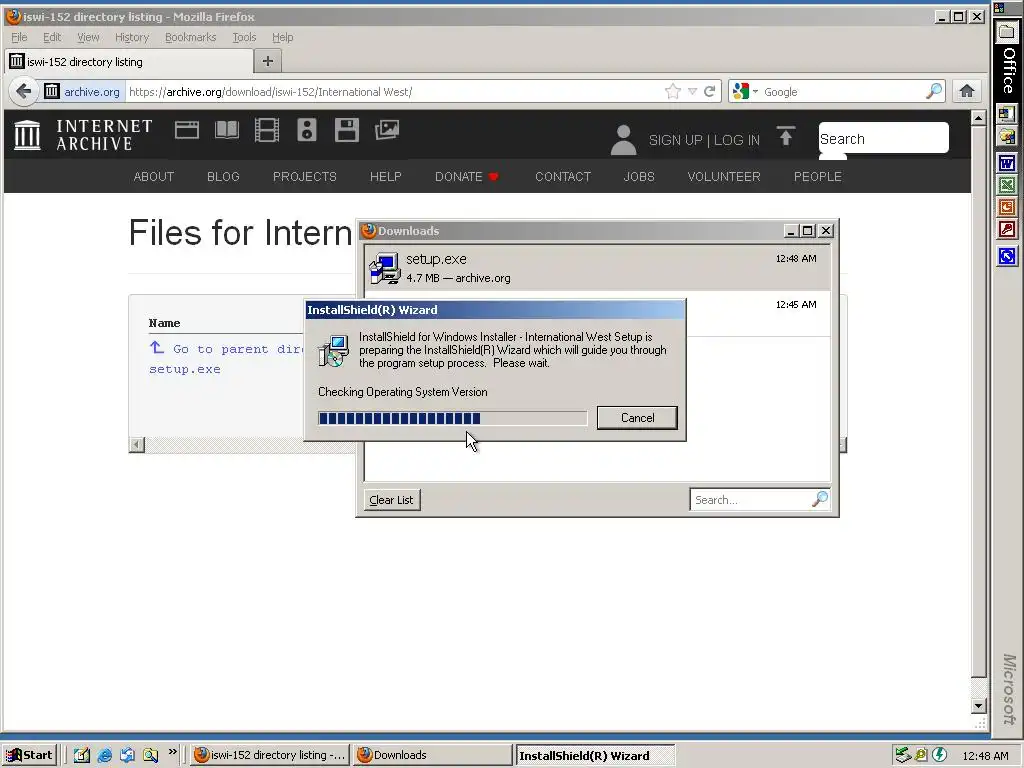Click the CONTACT link
Screen dimensions: 1024x768
coord(563,176)
